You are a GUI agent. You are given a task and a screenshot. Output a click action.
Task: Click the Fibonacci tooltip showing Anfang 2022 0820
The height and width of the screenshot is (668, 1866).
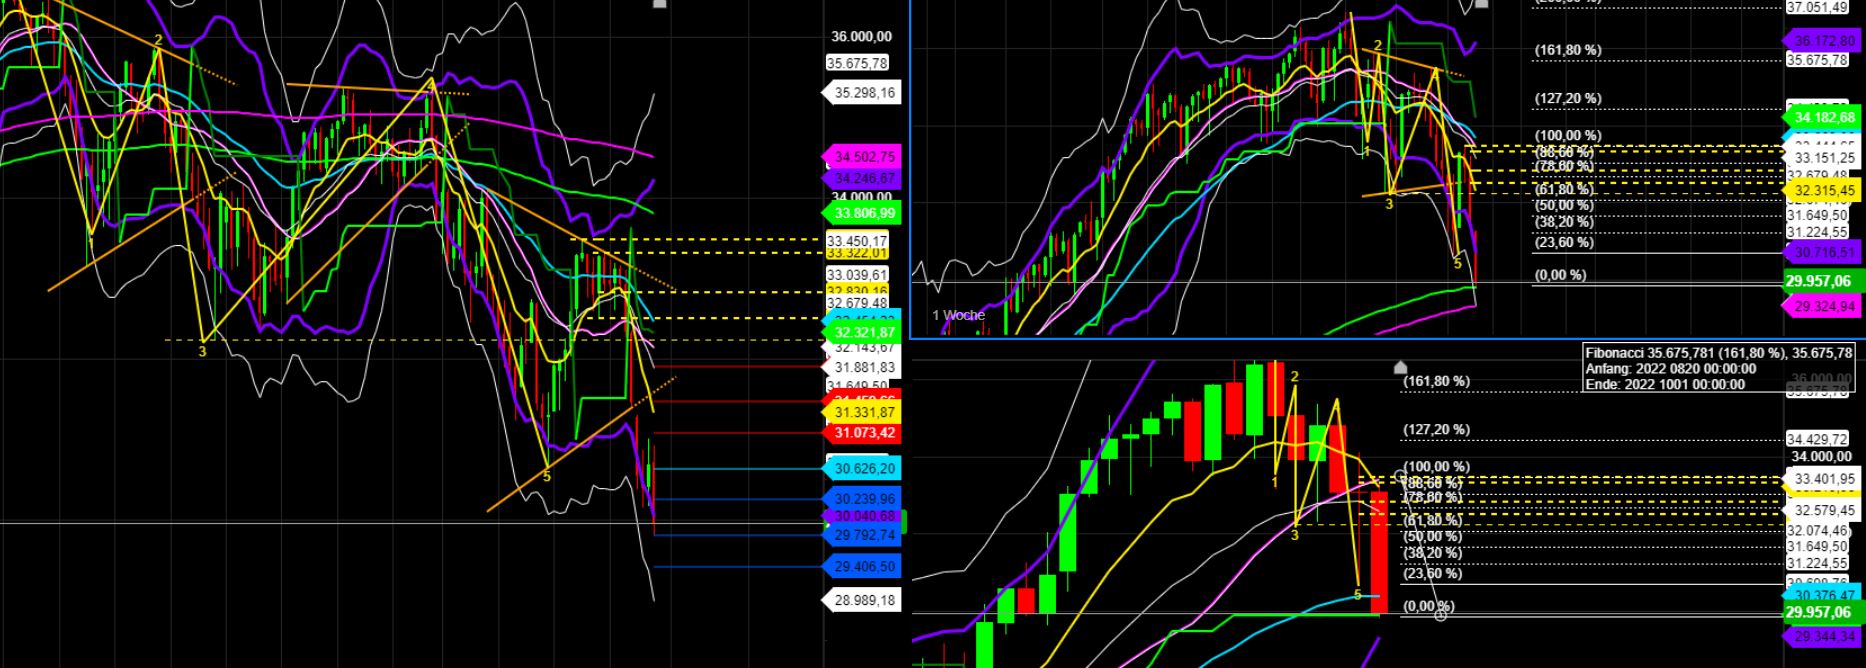point(1719,368)
